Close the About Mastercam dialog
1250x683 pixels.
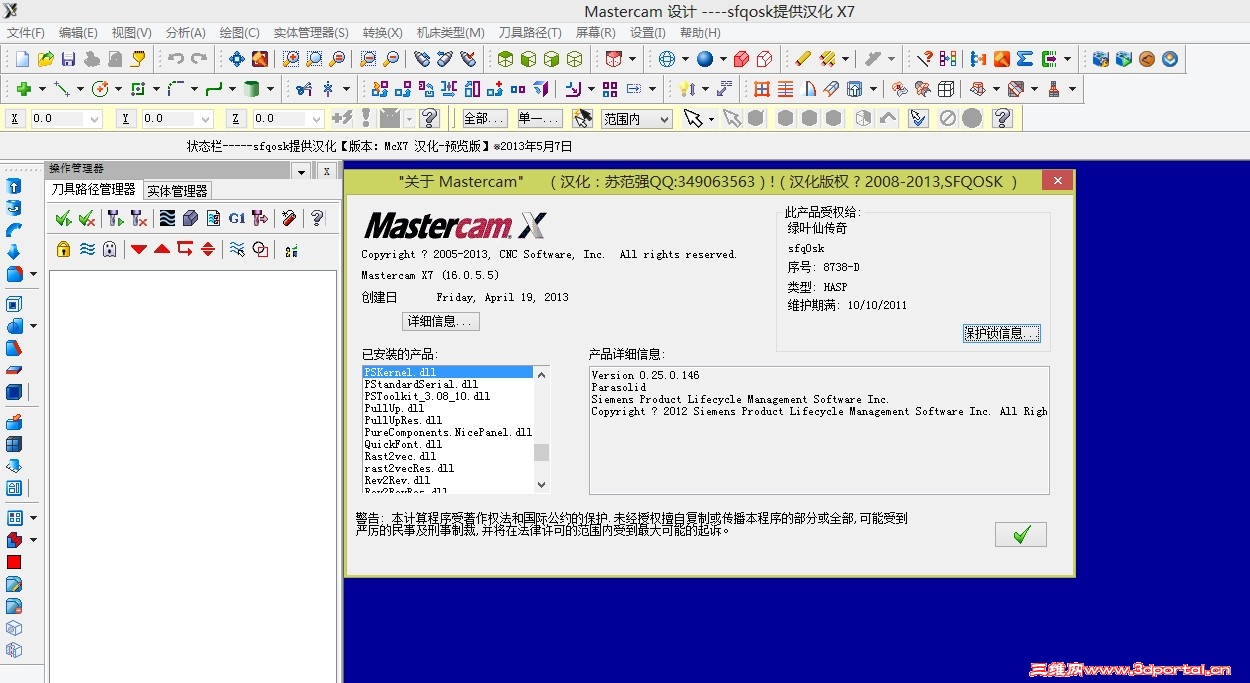(x=1057, y=181)
